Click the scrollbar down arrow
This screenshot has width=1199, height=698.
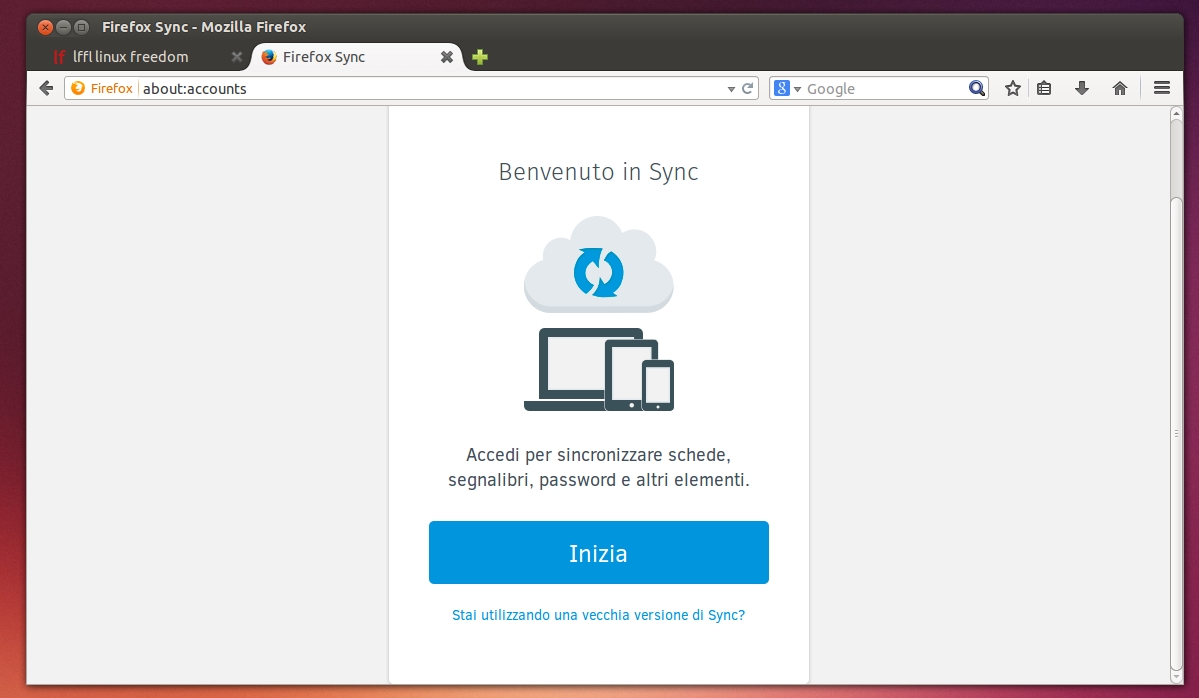pyautogui.click(x=1177, y=677)
